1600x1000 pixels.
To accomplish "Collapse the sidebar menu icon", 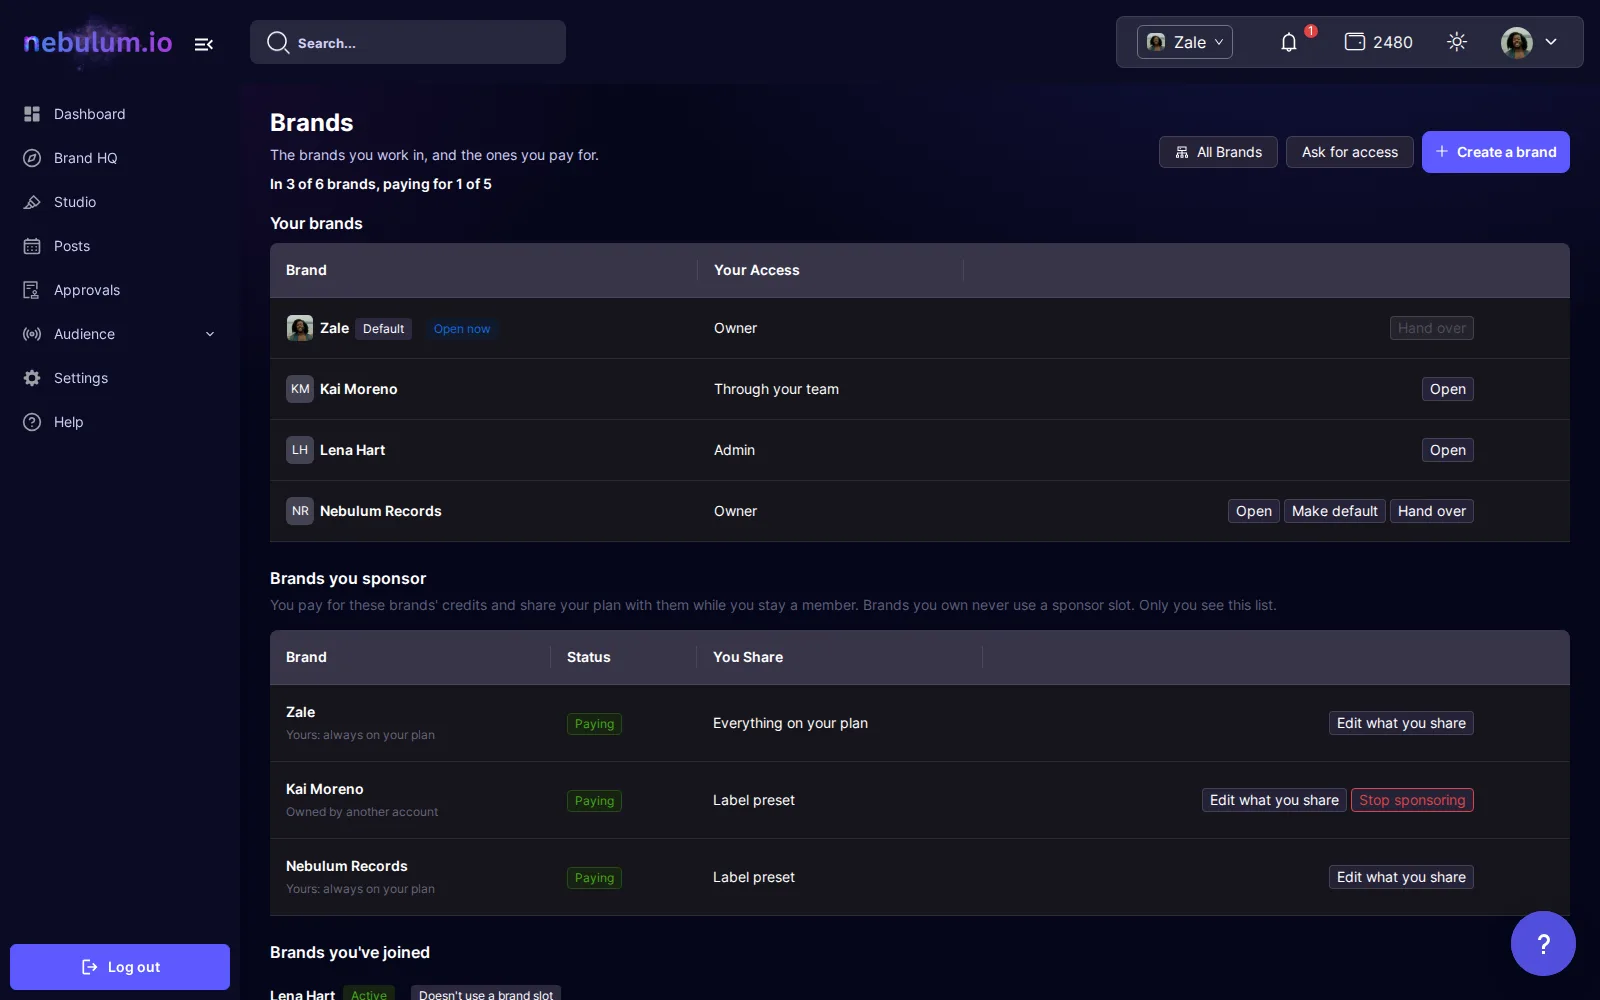I will (204, 44).
